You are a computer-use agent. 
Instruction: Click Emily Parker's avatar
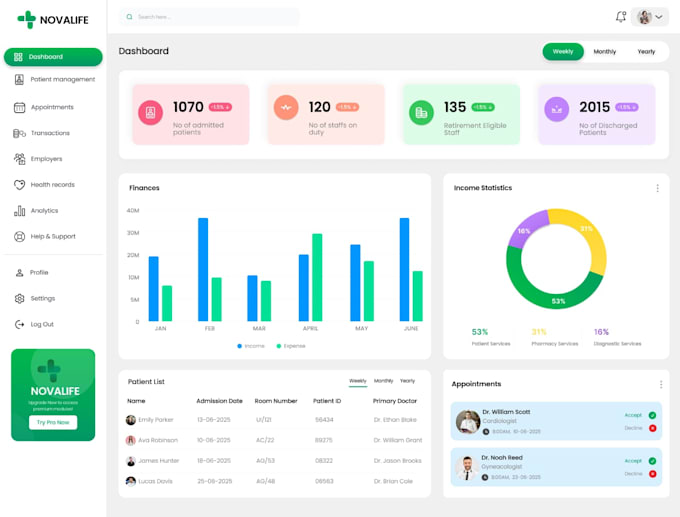131,420
